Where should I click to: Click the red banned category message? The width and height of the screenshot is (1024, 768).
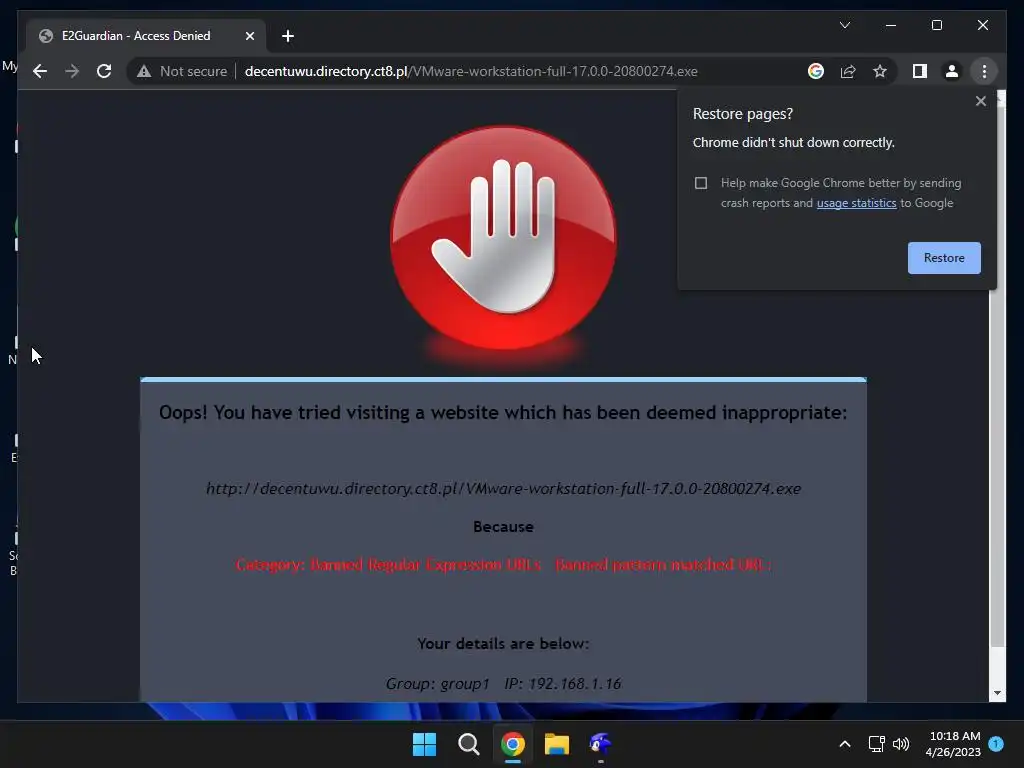[503, 564]
